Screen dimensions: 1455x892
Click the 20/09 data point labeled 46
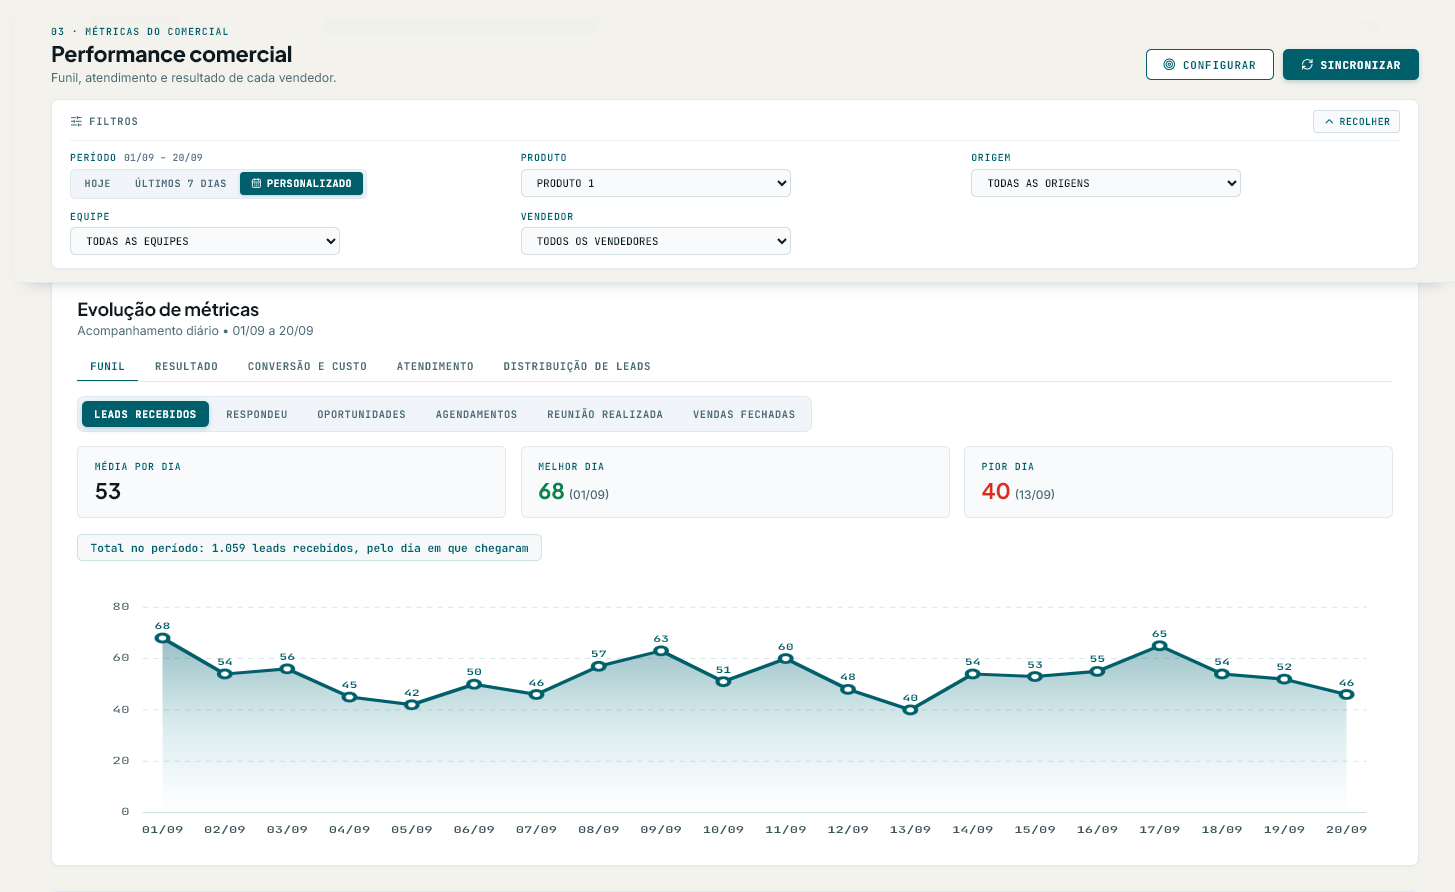point(1346,694)
